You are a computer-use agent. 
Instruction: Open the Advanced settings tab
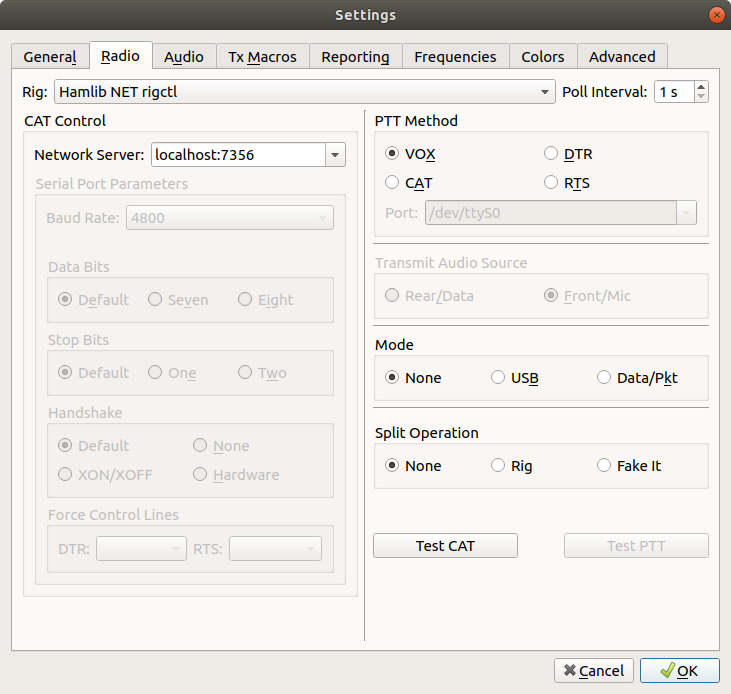622,57
